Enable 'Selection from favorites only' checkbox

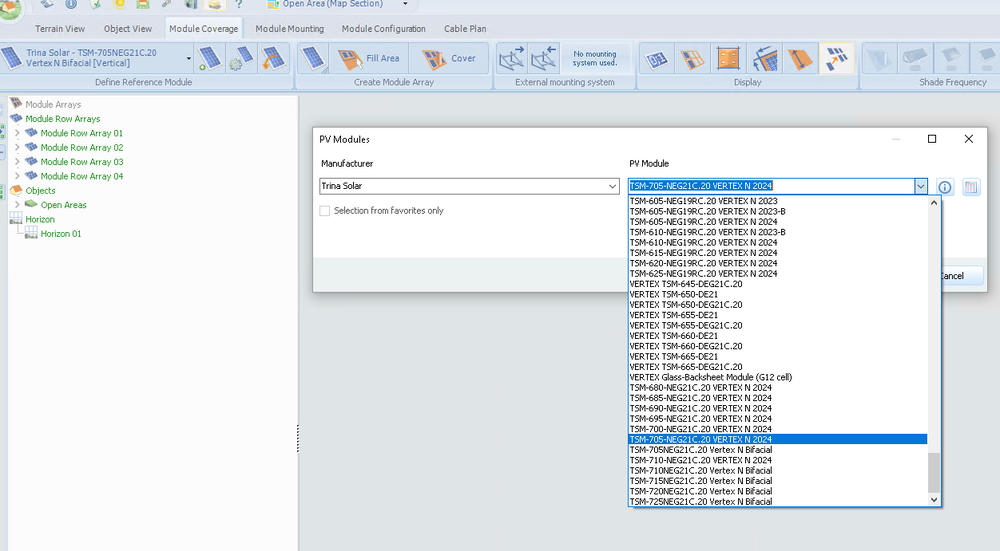(325, 211)
